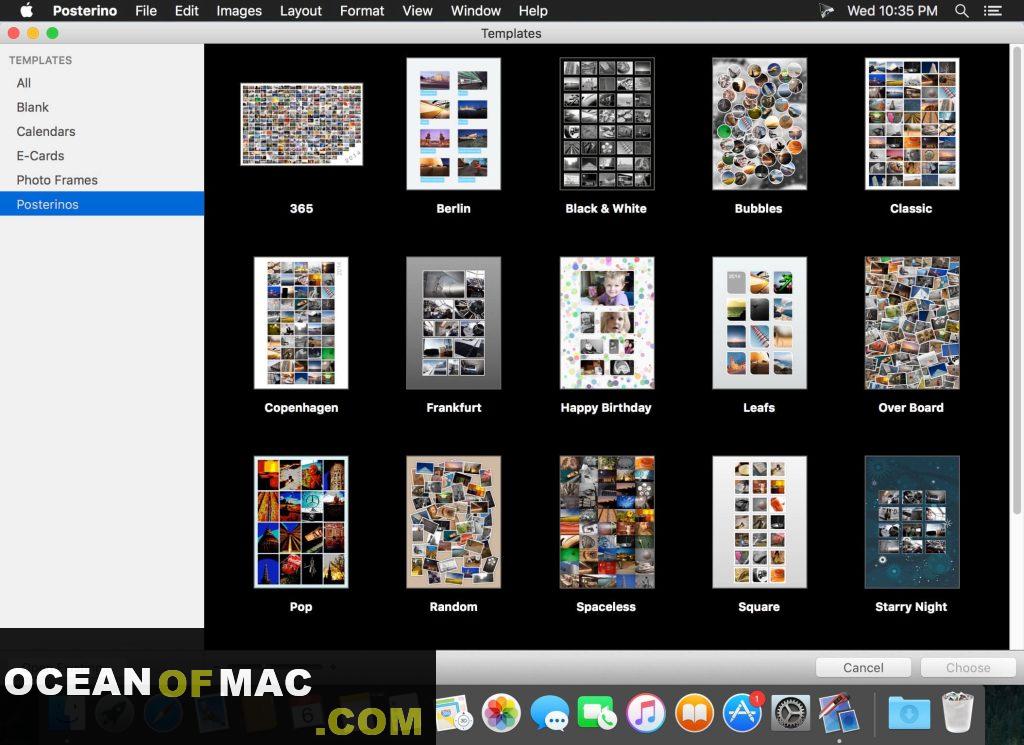
Task: Select the Classic template thumbnail
Action: pyautogui.click(x=912, y=124)
